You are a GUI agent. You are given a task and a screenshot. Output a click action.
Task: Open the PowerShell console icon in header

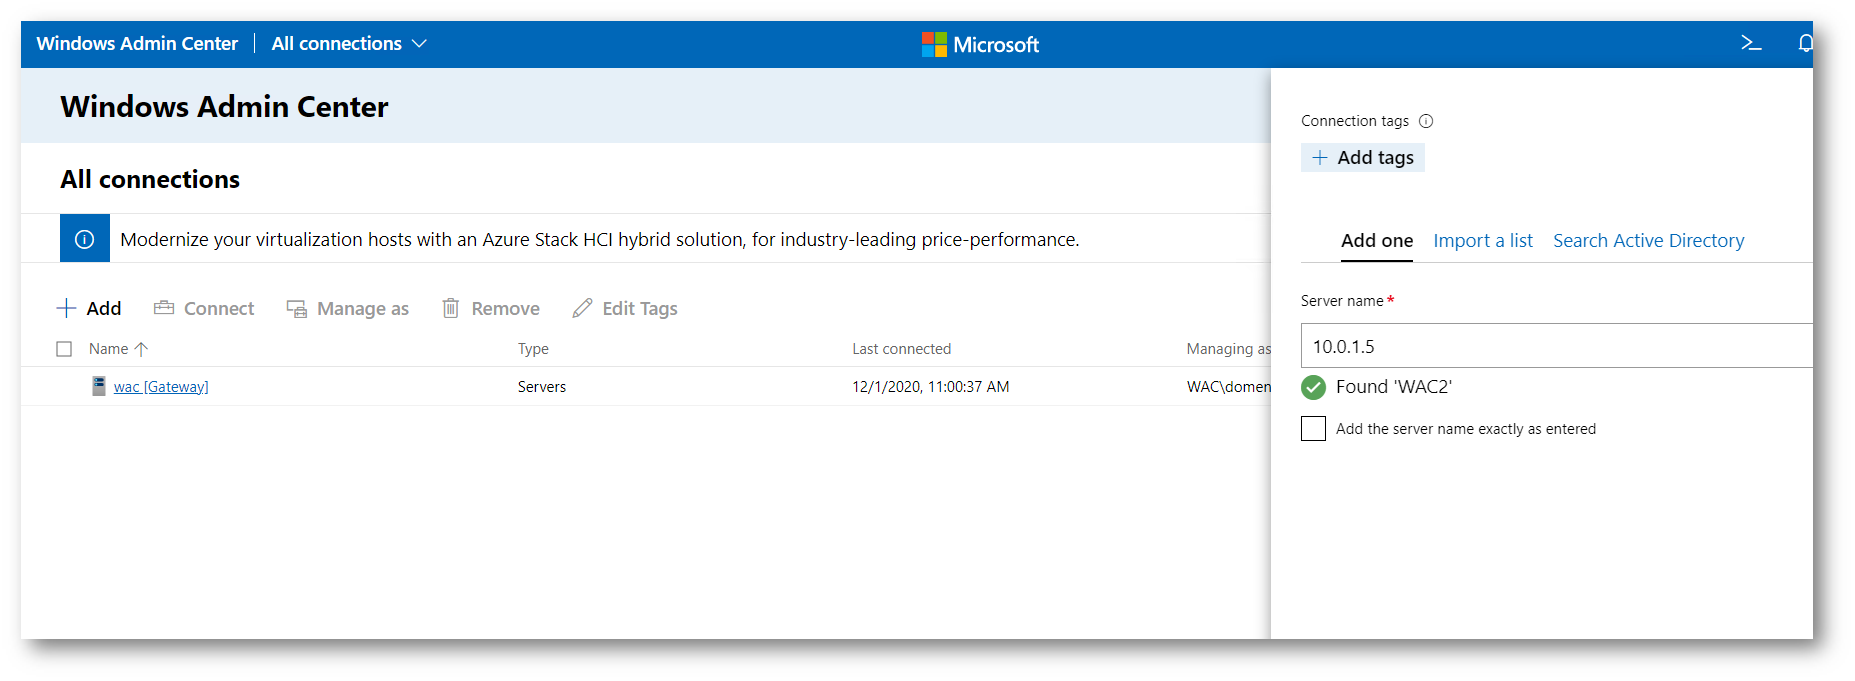point(1751,43)
